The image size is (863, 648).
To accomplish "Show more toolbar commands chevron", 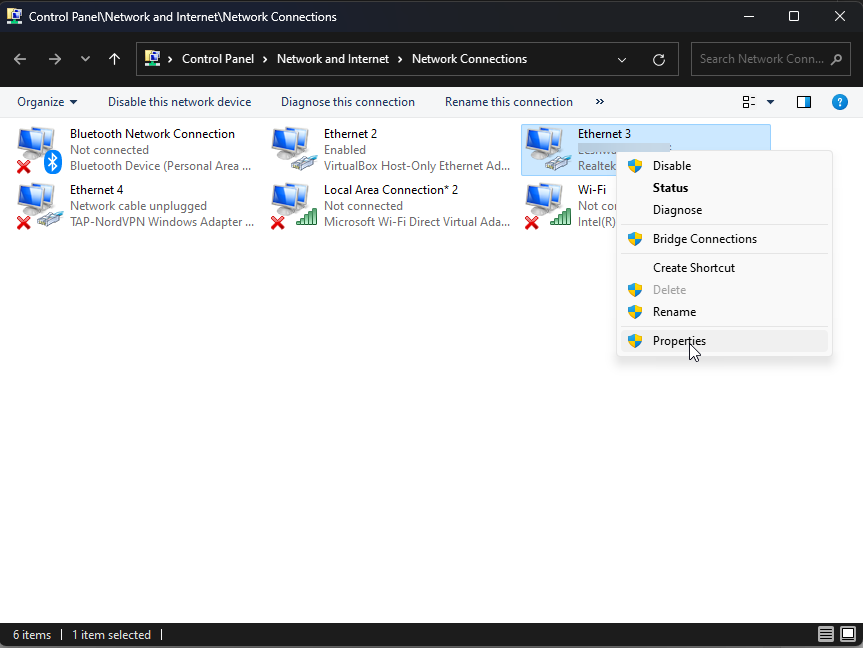I will (600, 101).
